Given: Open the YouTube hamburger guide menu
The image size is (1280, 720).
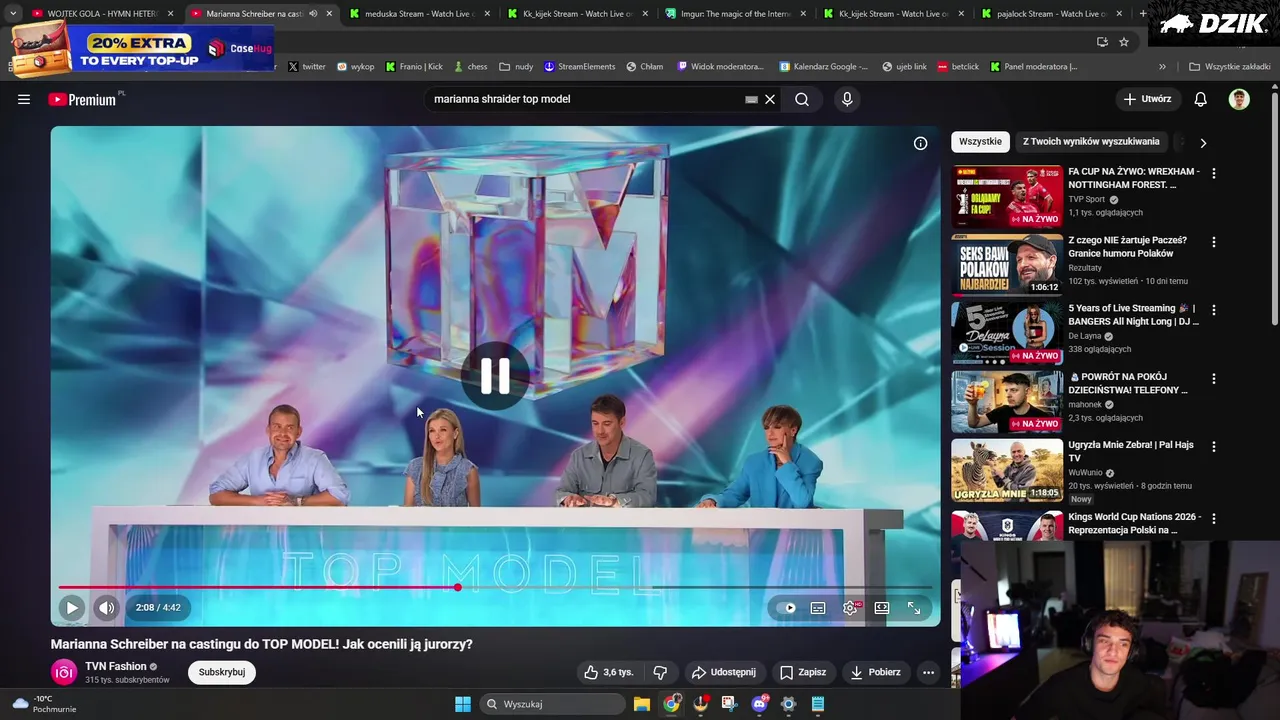Looking at the screenshot, I should (x=24, y=99).
